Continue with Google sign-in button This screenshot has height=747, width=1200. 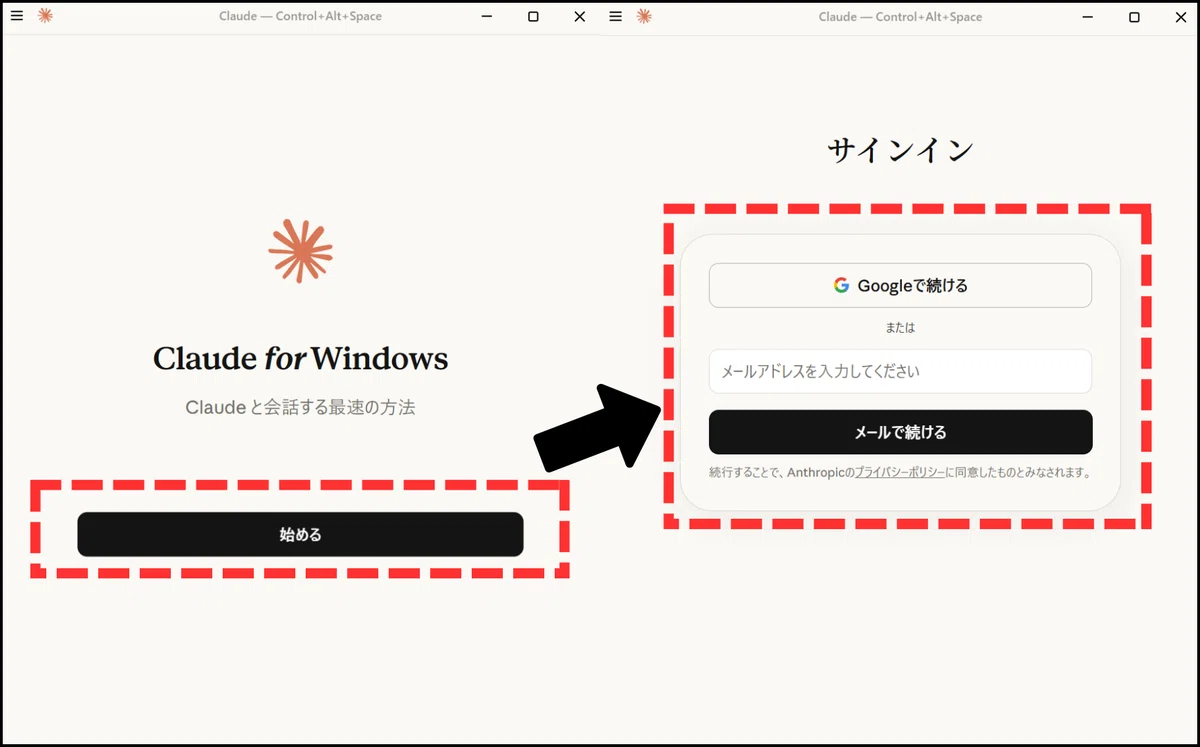900,285
